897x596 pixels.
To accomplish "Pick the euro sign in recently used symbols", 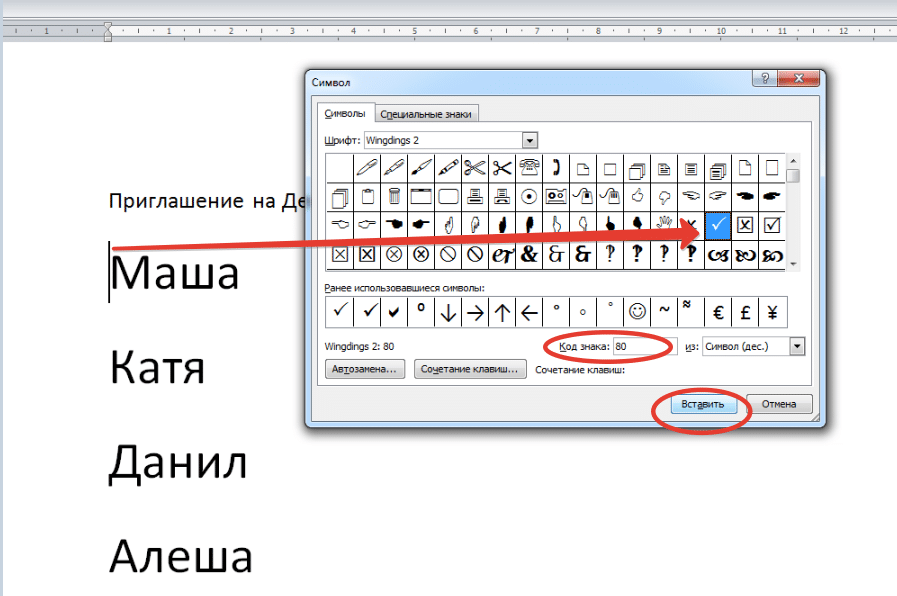I will point(718,312).
